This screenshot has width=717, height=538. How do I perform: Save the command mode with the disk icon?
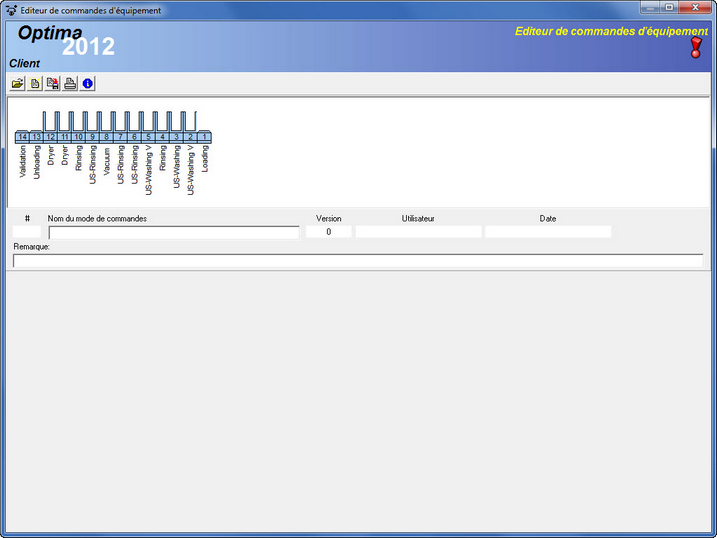point(53,84)
